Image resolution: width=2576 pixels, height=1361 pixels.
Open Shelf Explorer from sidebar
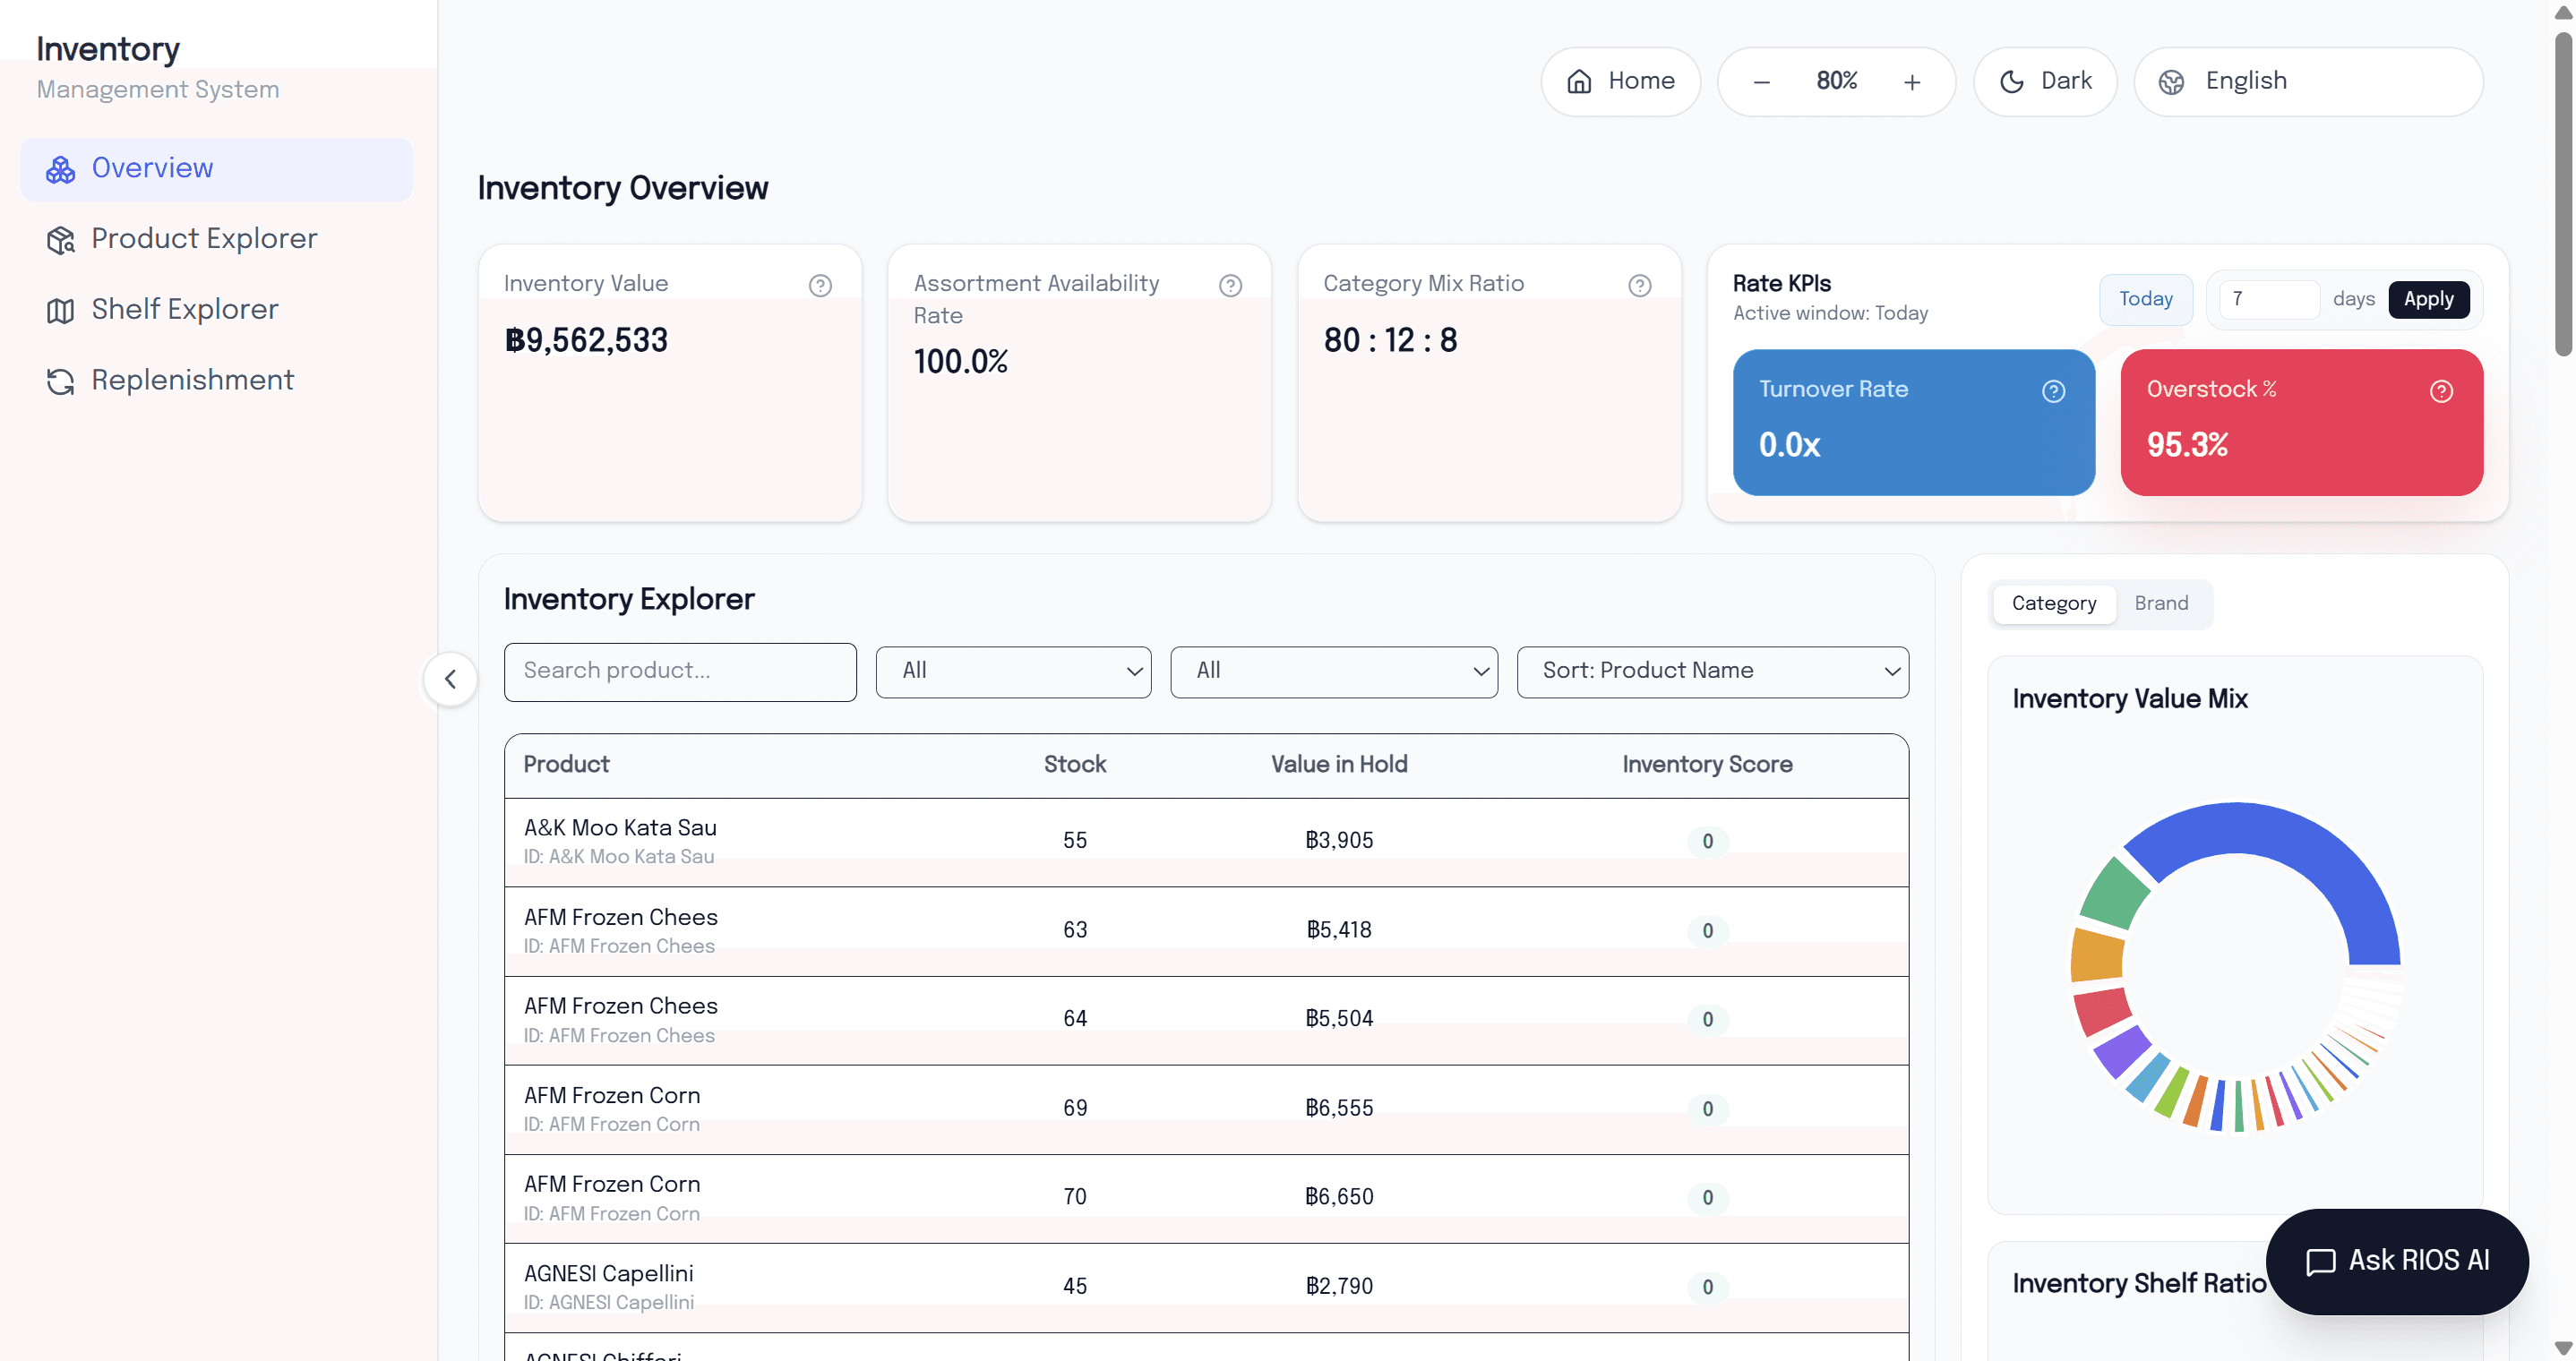coord(216,310)
